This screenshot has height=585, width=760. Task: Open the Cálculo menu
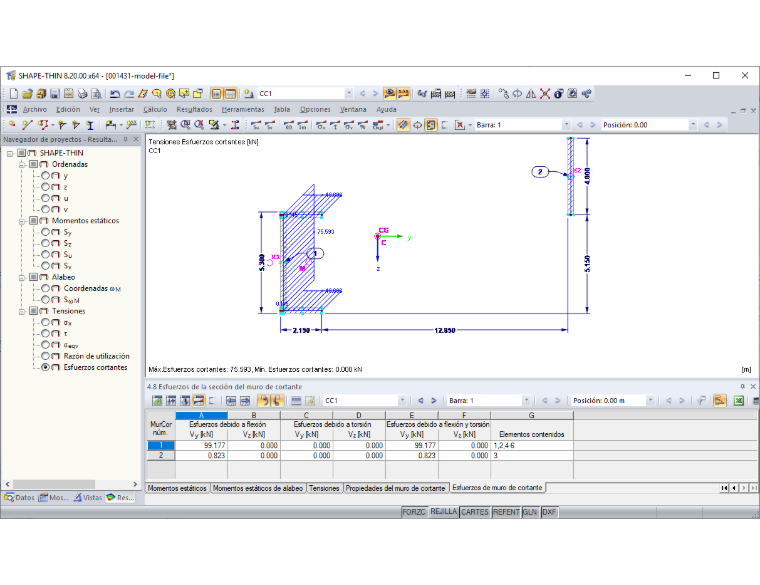click(x=155, y=110)
